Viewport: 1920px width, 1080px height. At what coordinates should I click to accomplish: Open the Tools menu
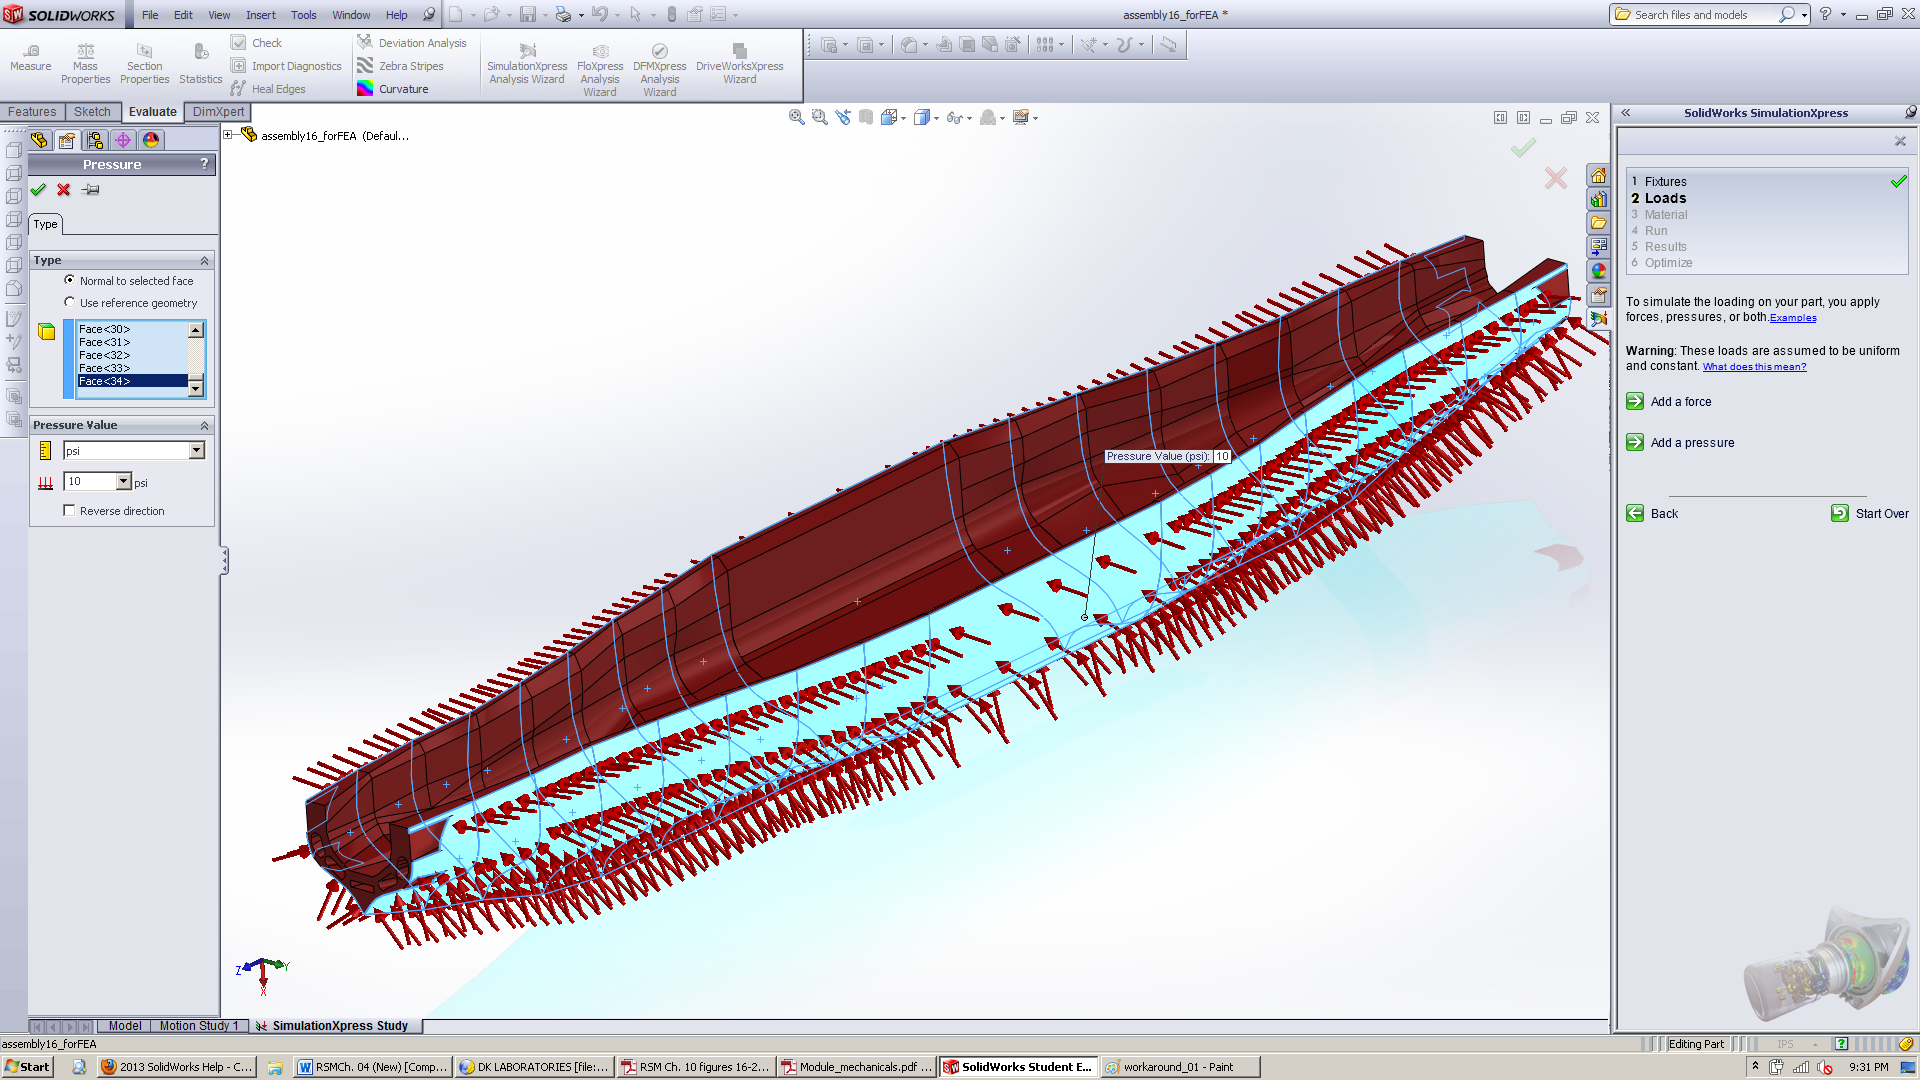(304, 15)
